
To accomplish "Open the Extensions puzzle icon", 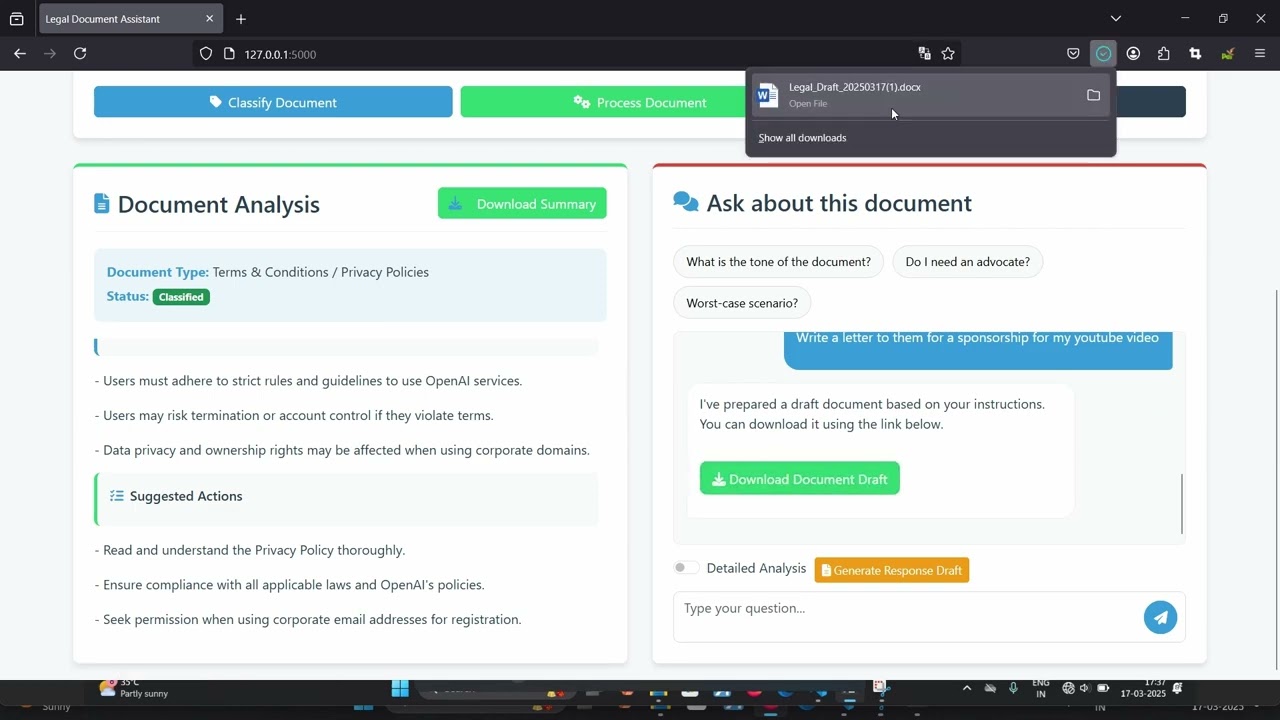I will pyautogui.click(x=1163, y=54).
